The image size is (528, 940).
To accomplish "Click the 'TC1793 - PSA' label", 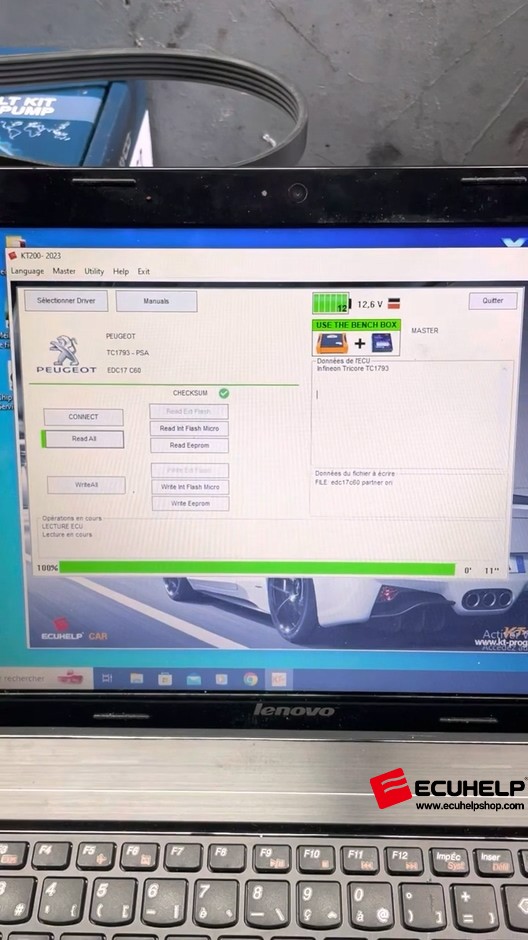I will point(128,353).
